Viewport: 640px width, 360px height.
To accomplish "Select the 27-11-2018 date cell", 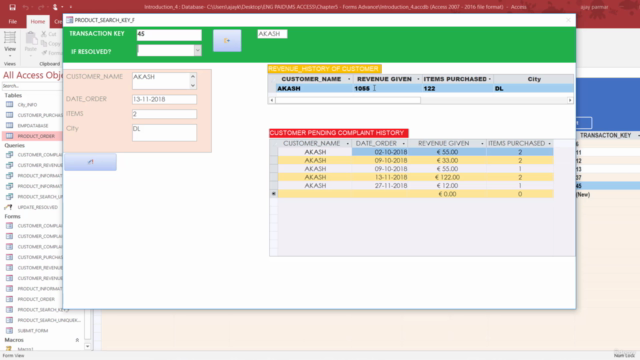I will pyautogui.click(x=379, y=185).
